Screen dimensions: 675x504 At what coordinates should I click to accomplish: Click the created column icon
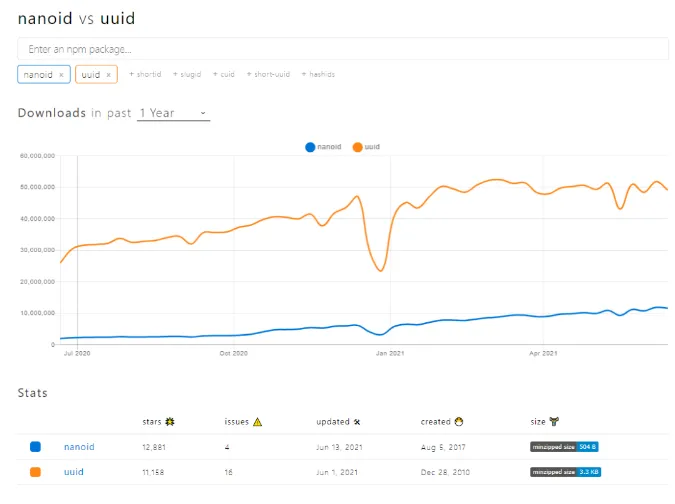[x=459, y=422]
